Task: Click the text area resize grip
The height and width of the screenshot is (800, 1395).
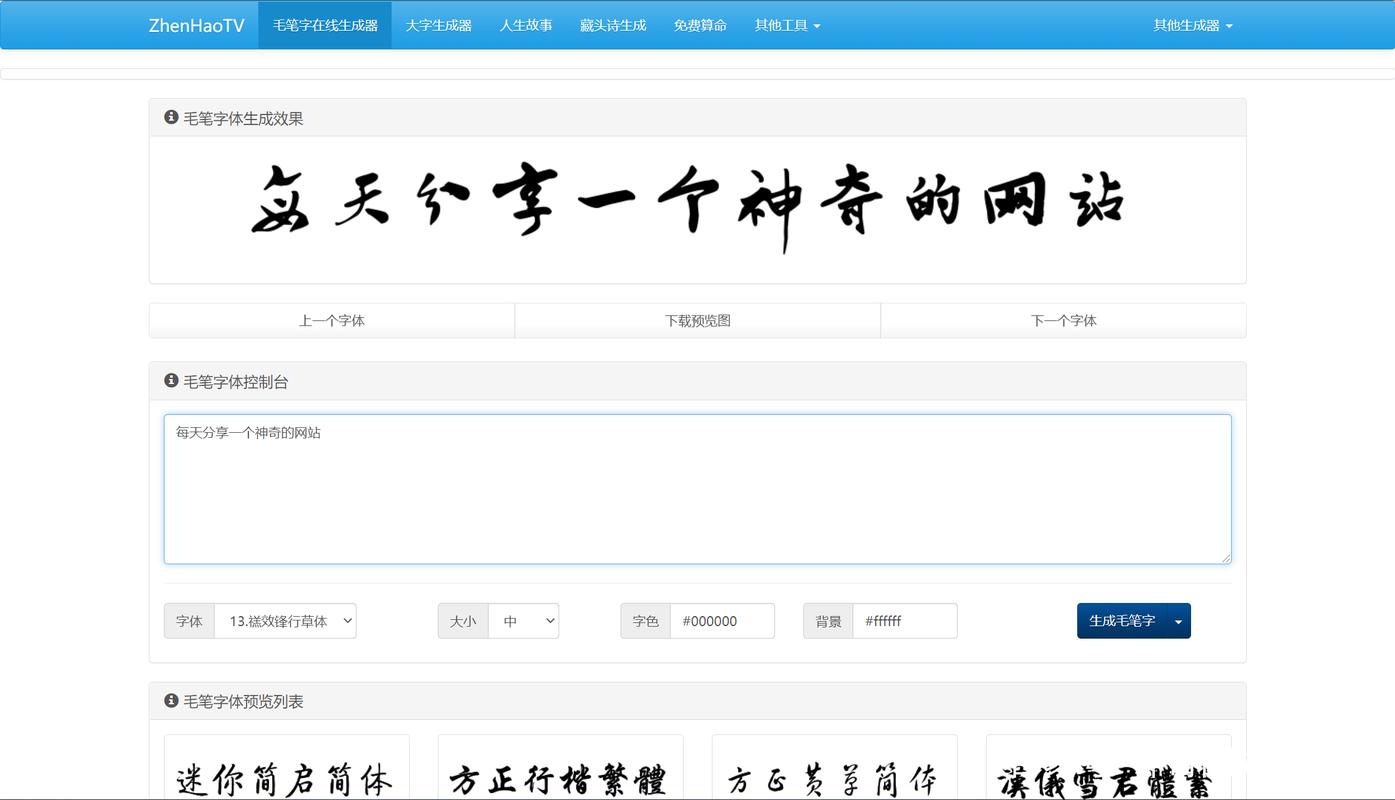Action: (1225, 557)
